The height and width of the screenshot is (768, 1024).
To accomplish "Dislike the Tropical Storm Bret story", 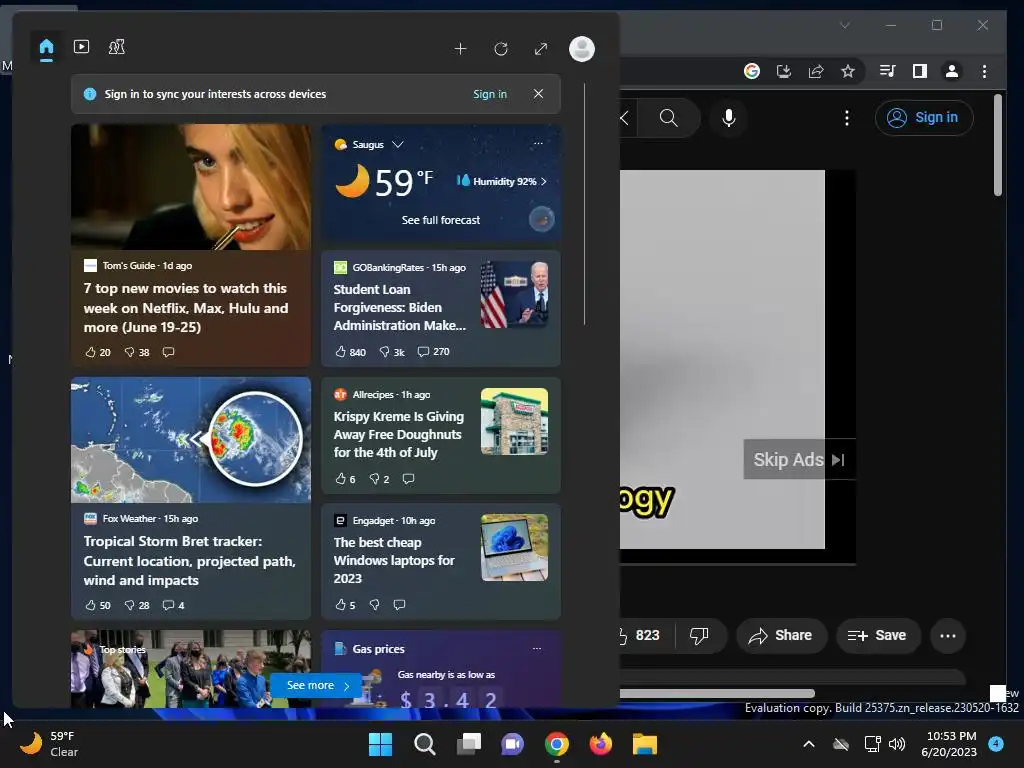I will 137,605.
